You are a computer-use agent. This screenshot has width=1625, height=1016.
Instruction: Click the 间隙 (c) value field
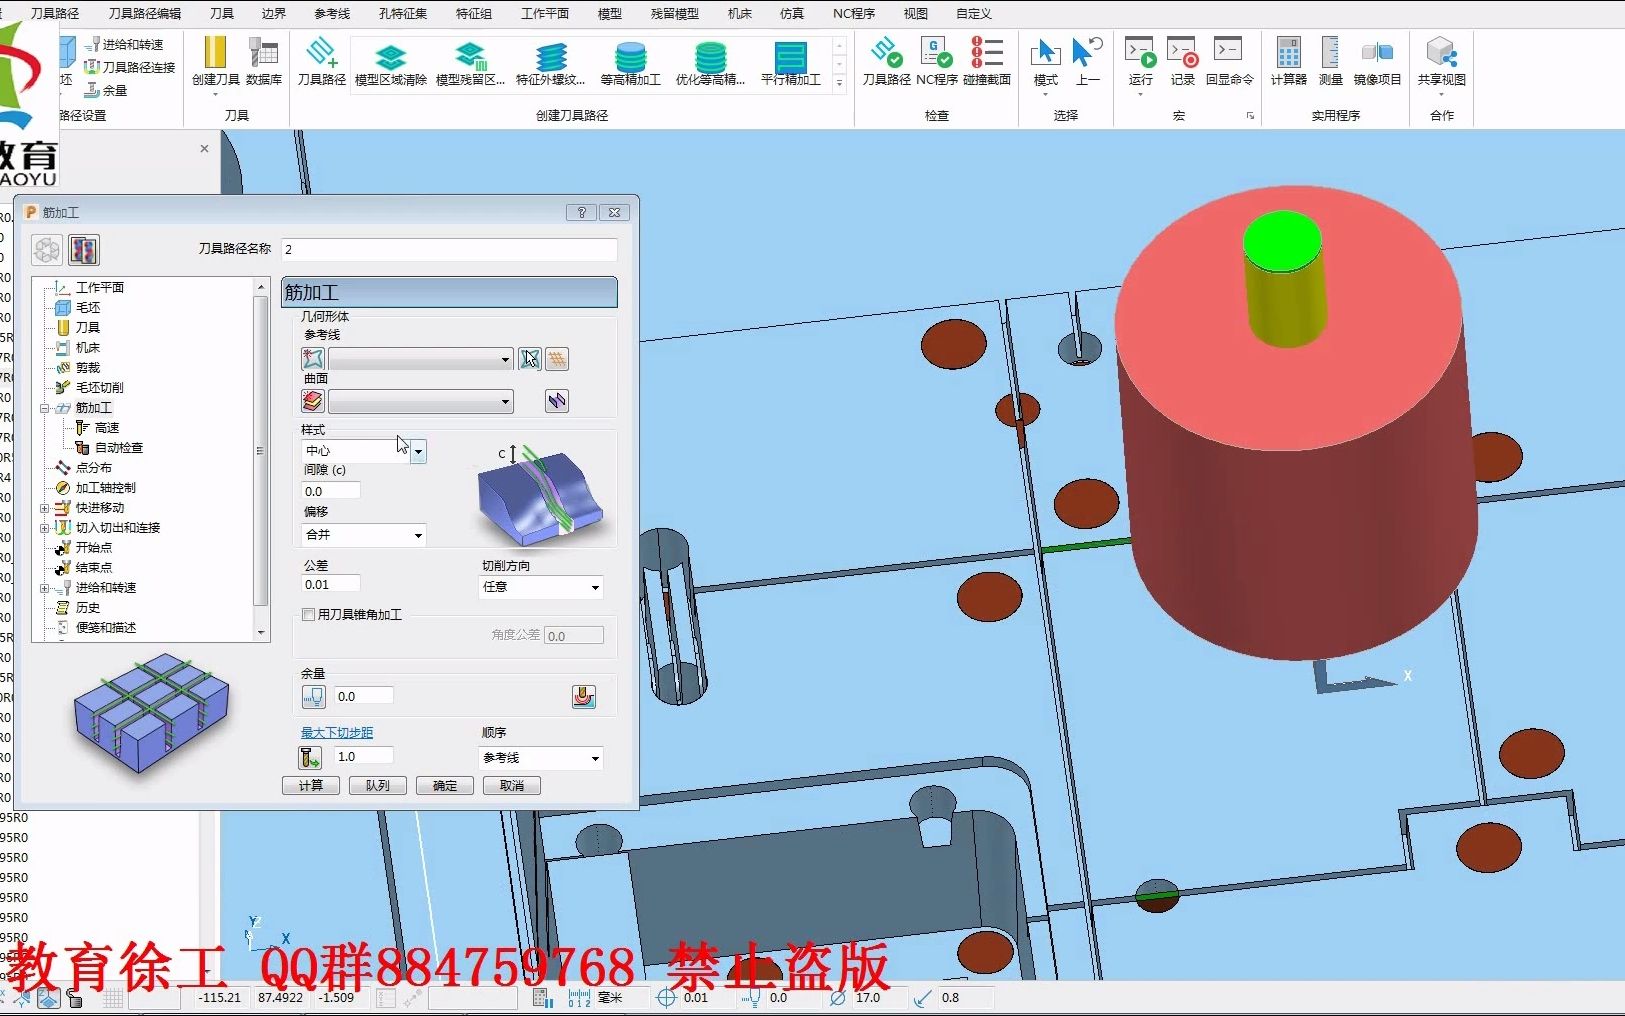pos(331,491)
